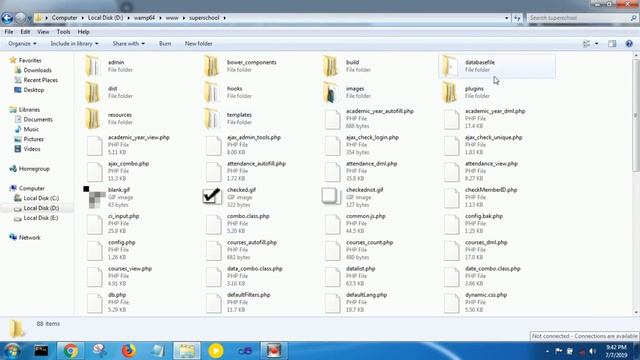The image size is (640, 360).
Task: Open the Documents library
Action: point(38,120)
